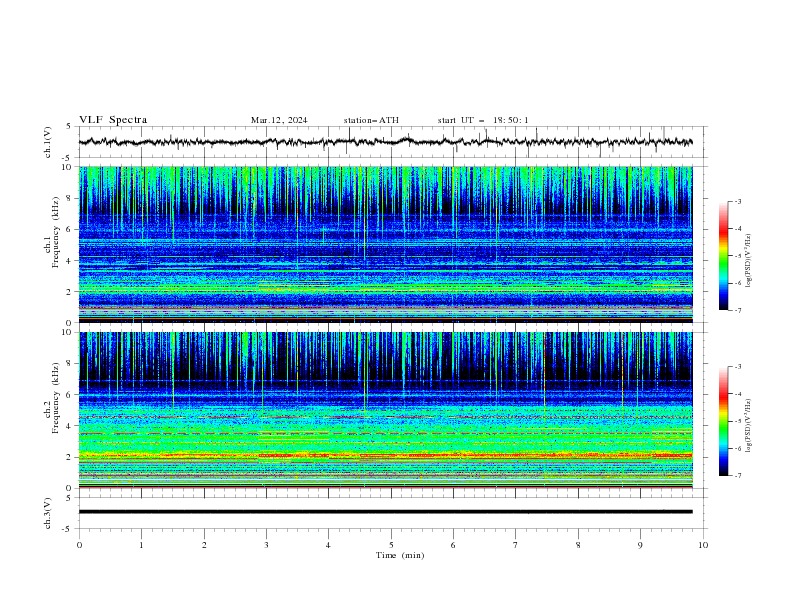The image size is (792, 612).
Task: Click the ch.3 flat black voltage trace
Action: coord(385,512)
